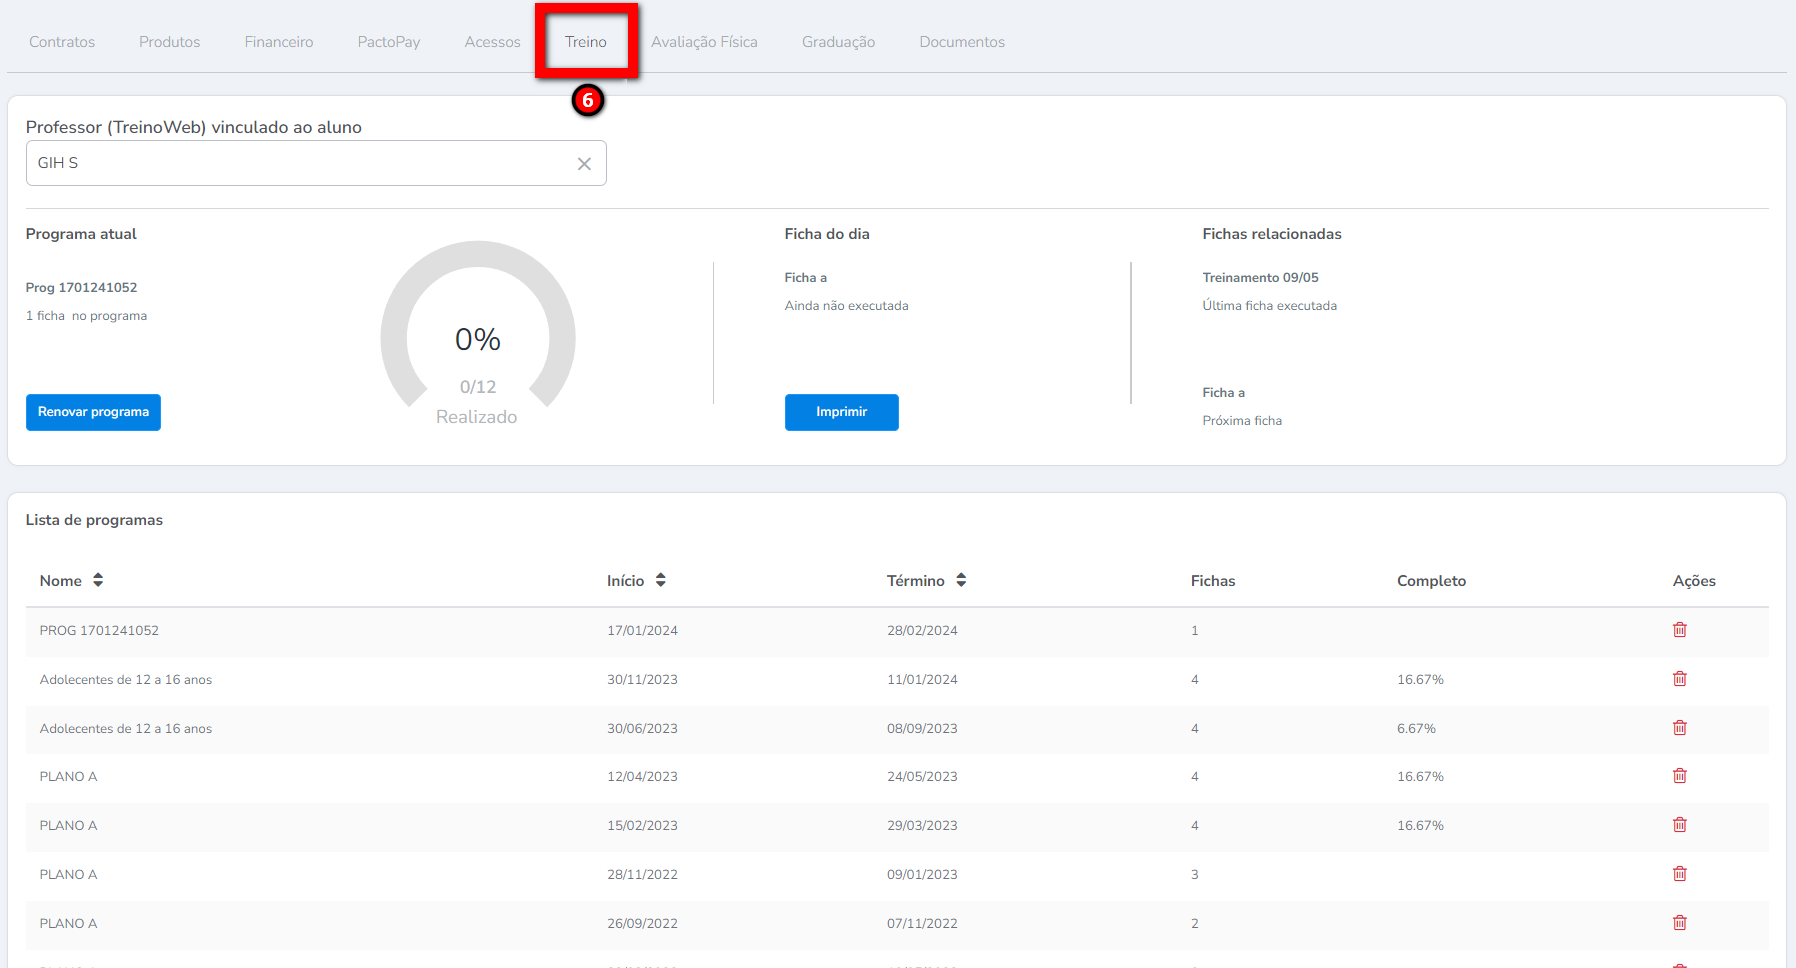Go to the Financeiro tab
Image resolution: width=1796 pixels, height=968 pixels.
(278, 42)
